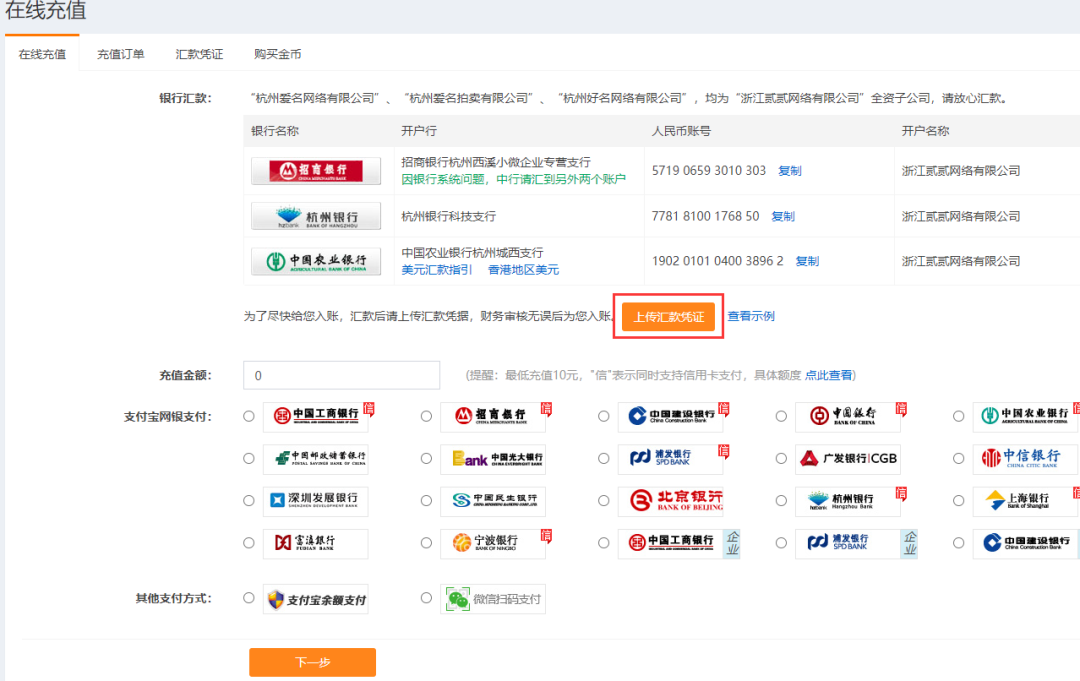
Task: Click the 富滇银行 Fudian Bank logo
Action: point(315,543)
